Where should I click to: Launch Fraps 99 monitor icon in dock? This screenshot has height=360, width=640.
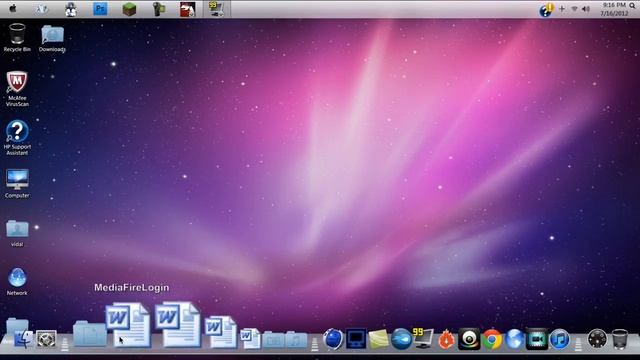(x=423, y=338)
